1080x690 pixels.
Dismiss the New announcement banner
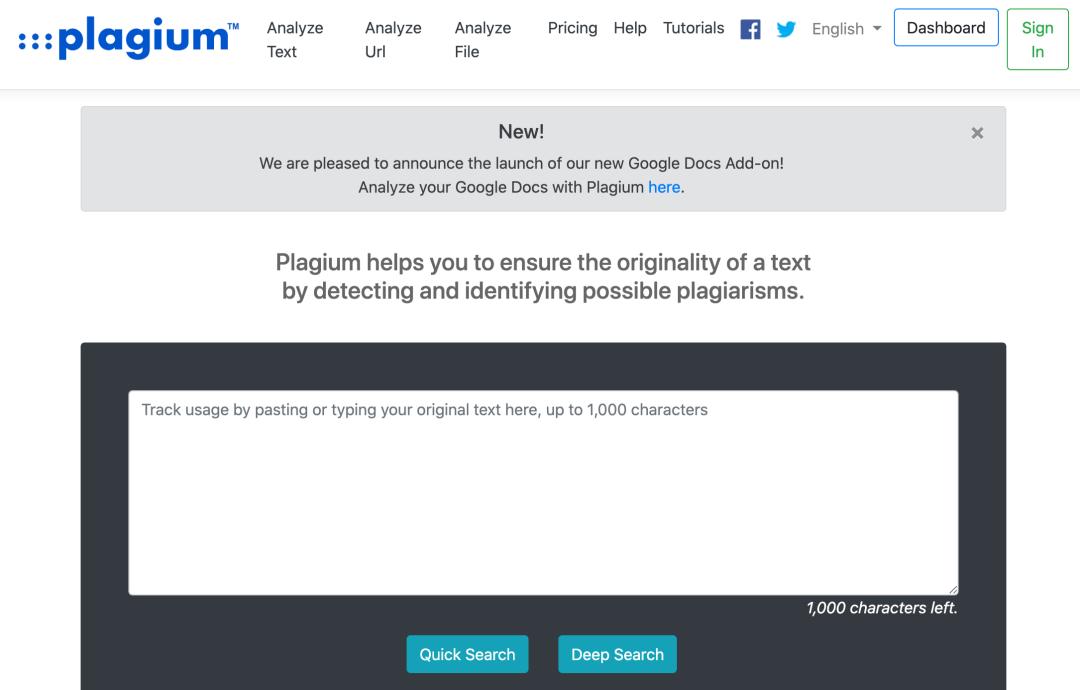pos(977,133)
